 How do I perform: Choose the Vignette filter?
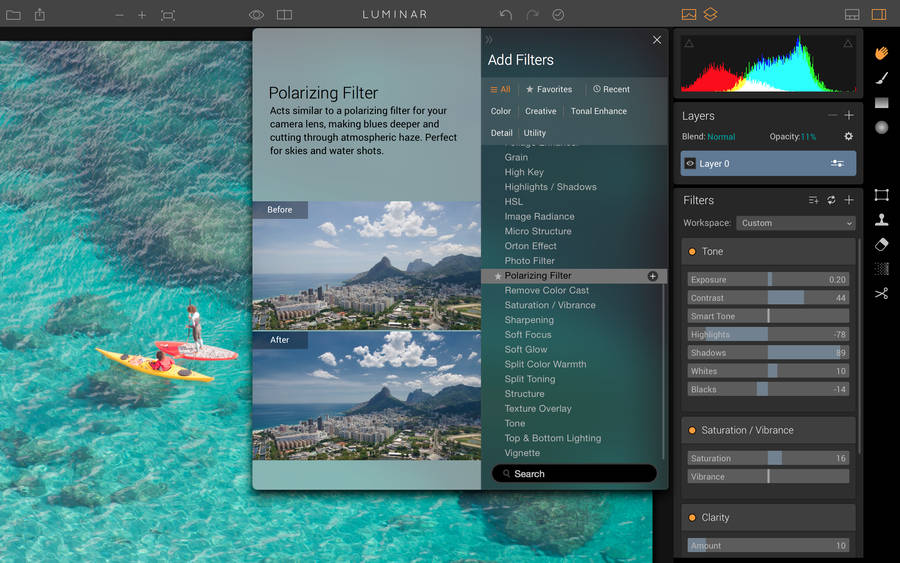(522, 453)
